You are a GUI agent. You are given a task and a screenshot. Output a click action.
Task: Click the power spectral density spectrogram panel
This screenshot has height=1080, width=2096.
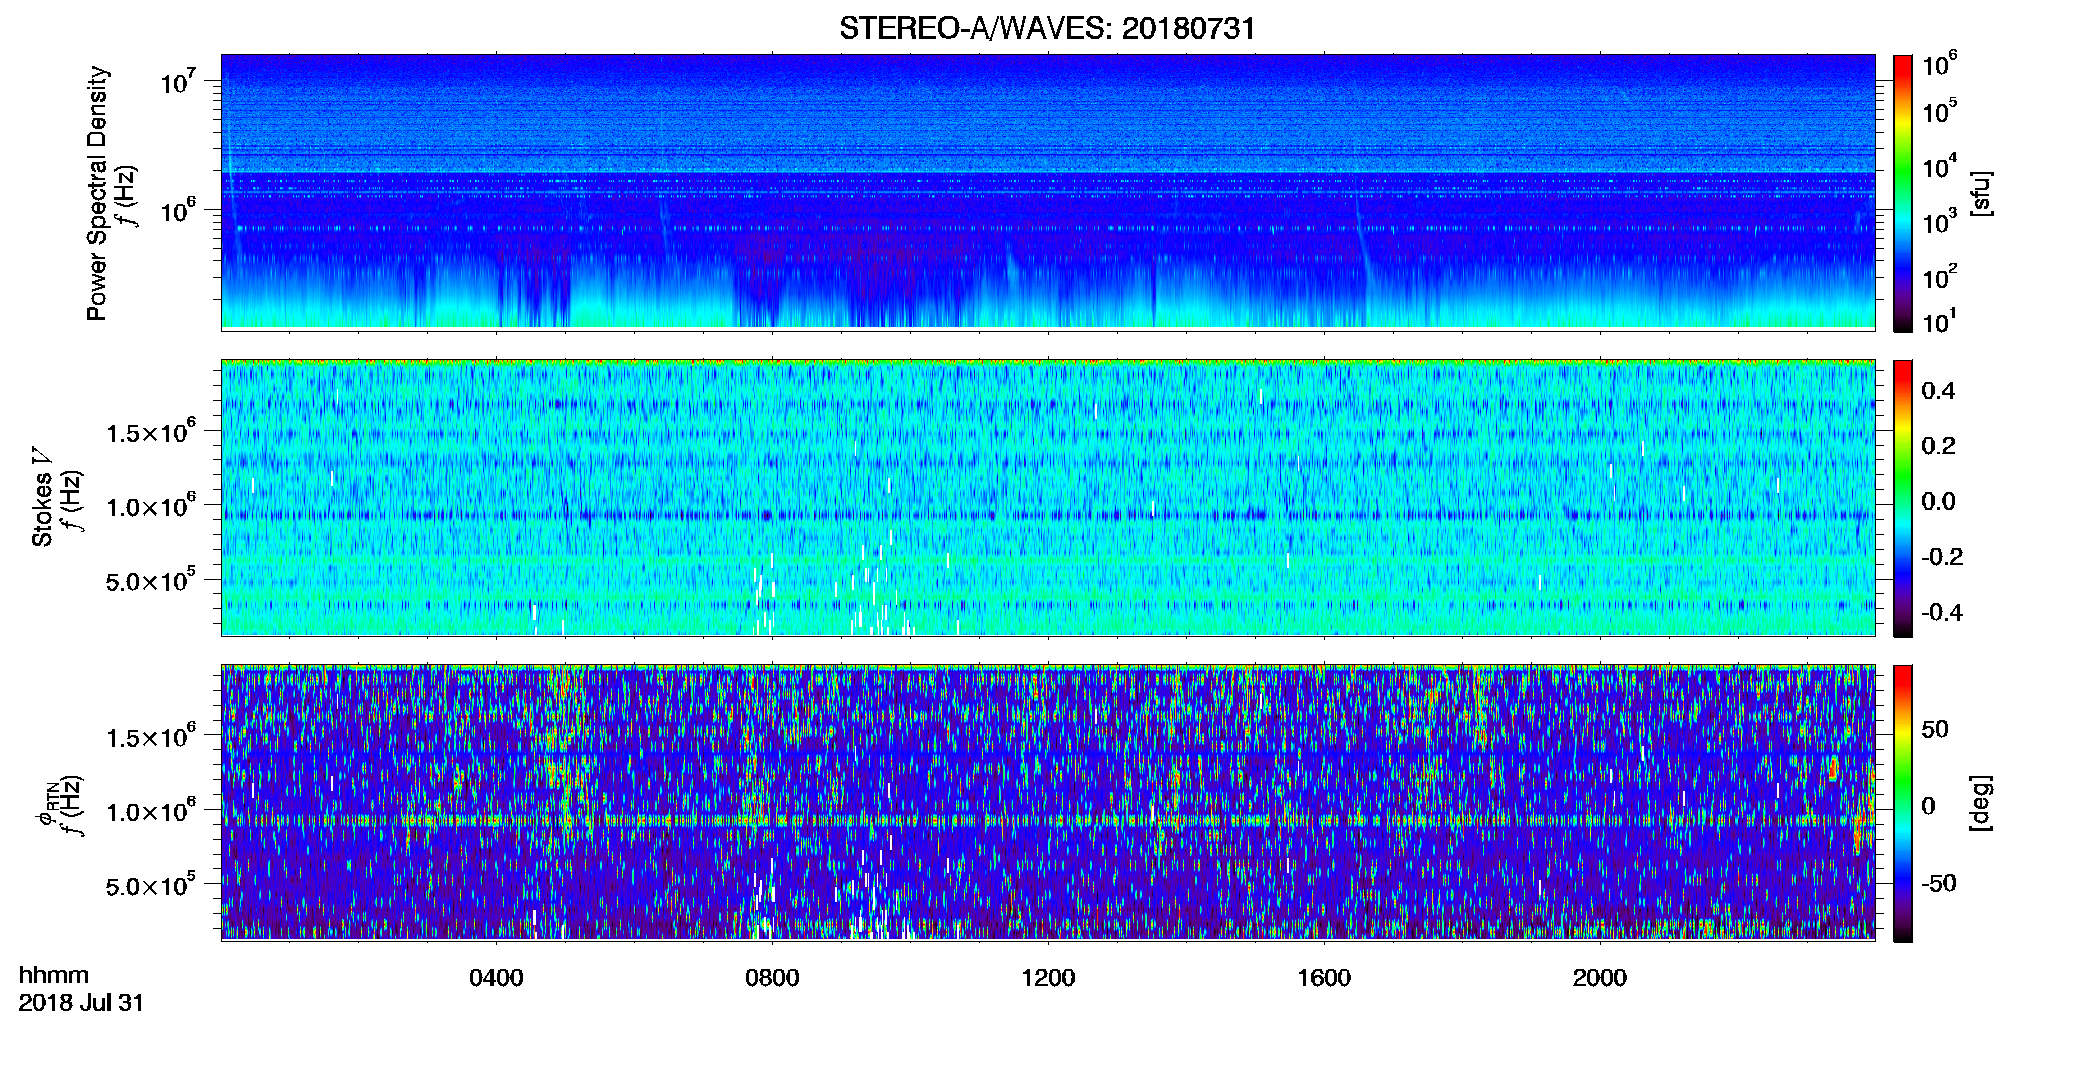tap(1048, 191)
